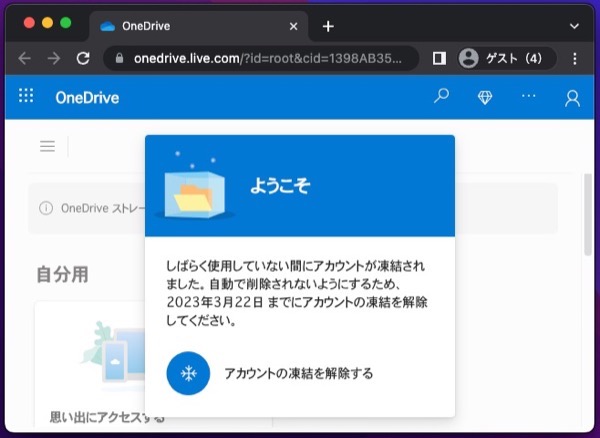Open OneDrive search

[441, 96]
